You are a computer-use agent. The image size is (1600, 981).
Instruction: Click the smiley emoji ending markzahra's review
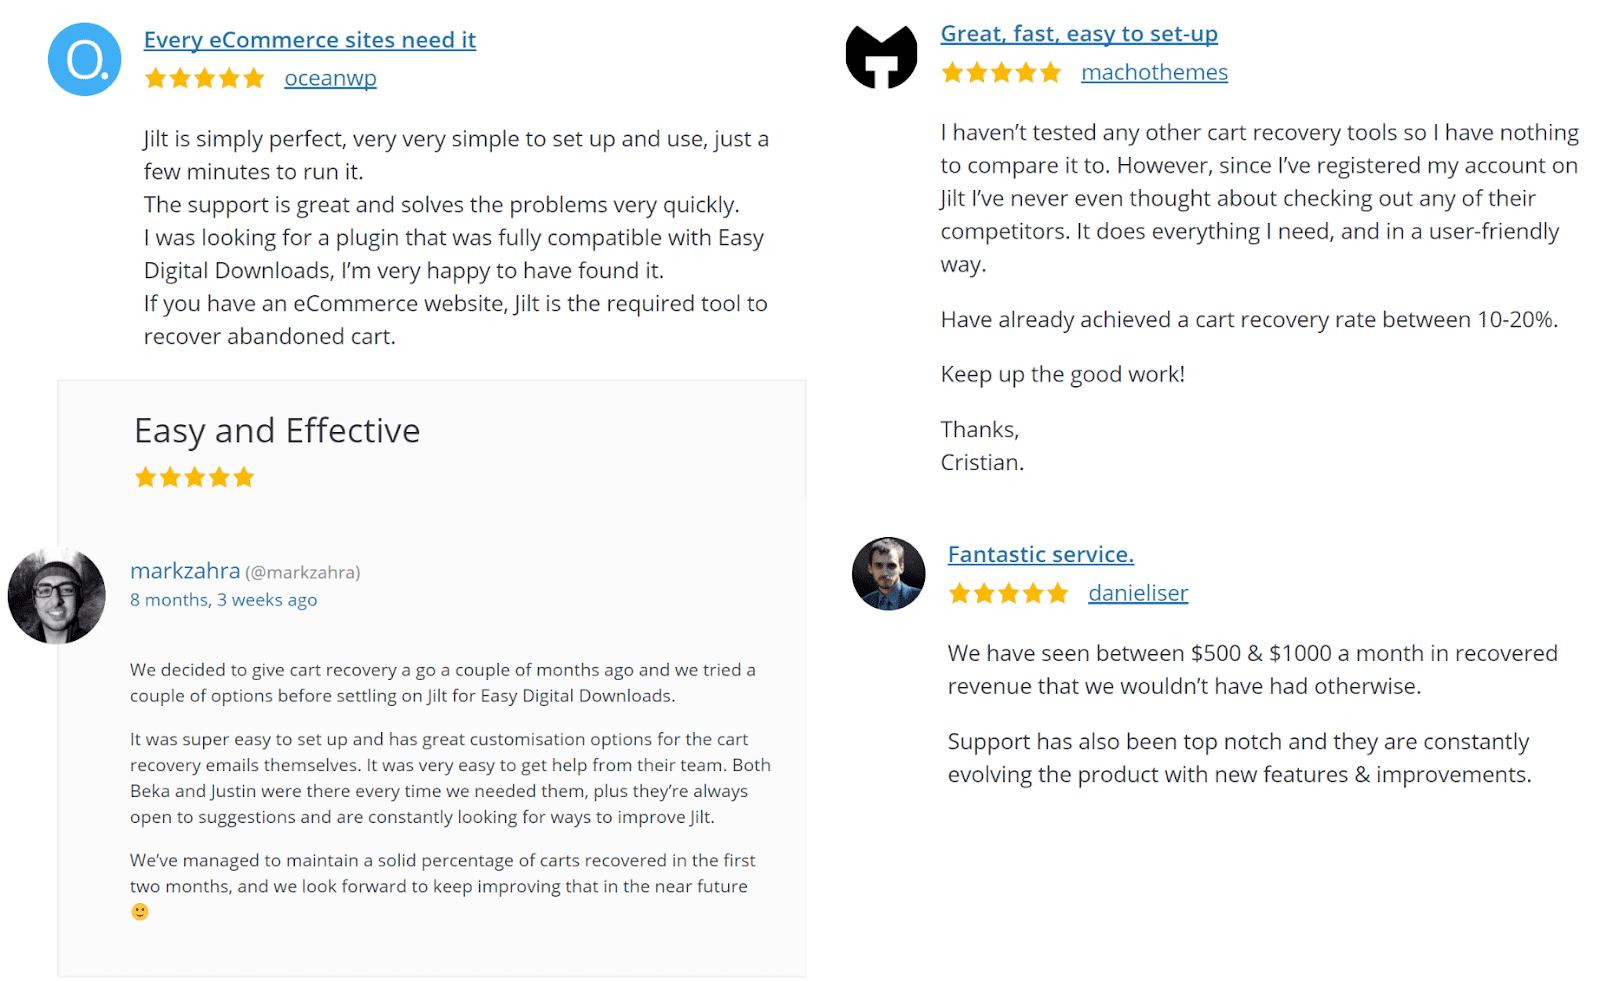pyautogui.click(x=140, y=912)
